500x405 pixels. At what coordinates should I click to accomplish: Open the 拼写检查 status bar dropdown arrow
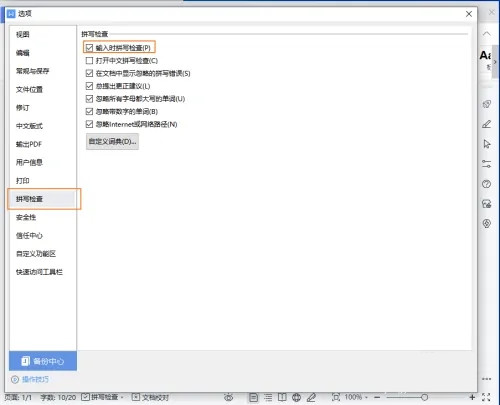coord(122,397)
